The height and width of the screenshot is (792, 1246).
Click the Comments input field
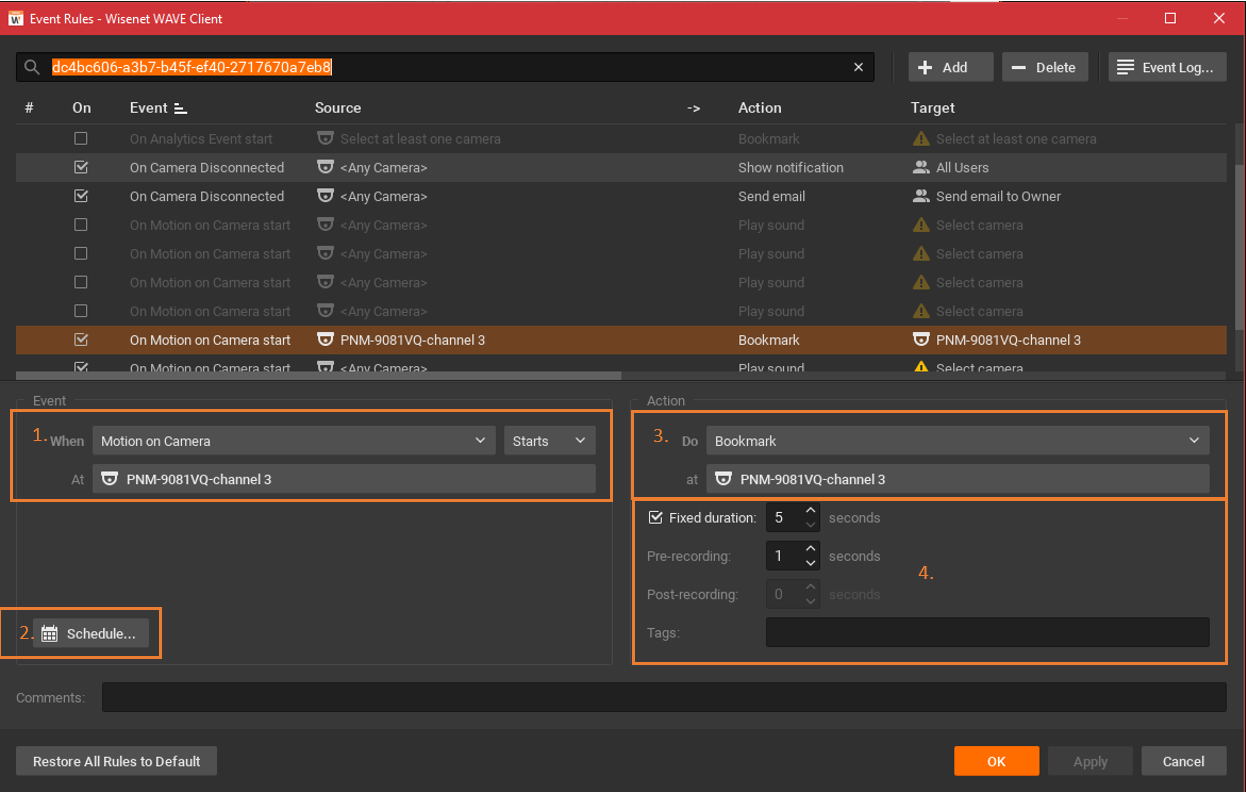click(x=664, y=697)
